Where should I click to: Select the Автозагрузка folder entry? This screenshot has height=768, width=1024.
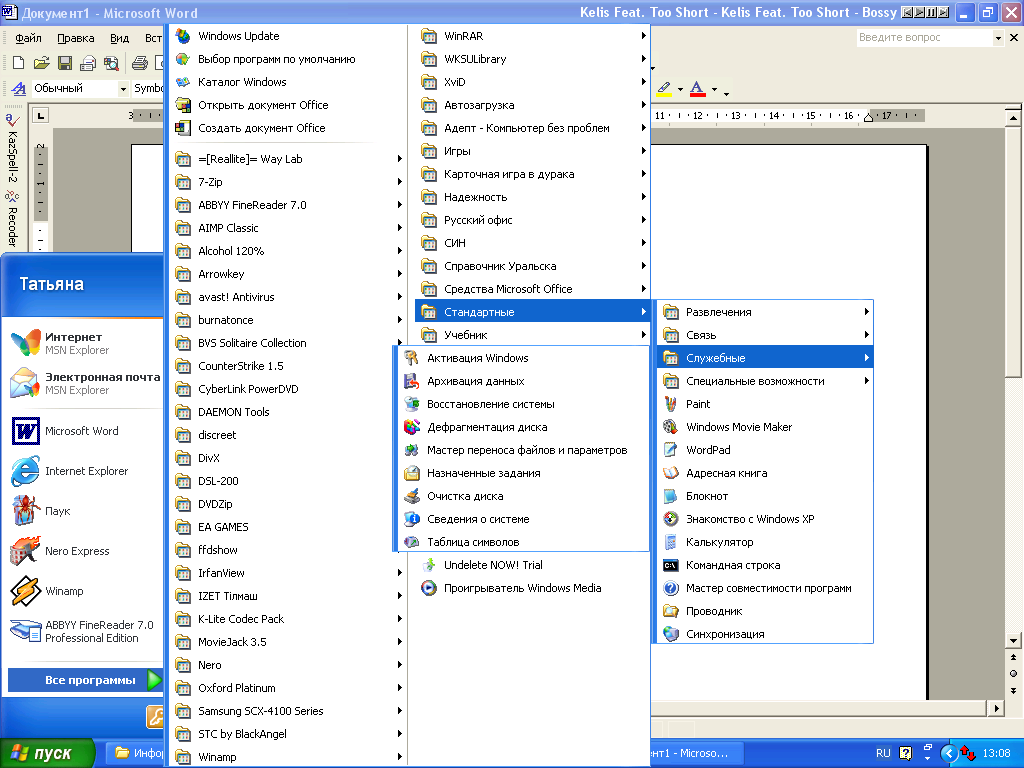pyautogui.click(x=532, y=105)
